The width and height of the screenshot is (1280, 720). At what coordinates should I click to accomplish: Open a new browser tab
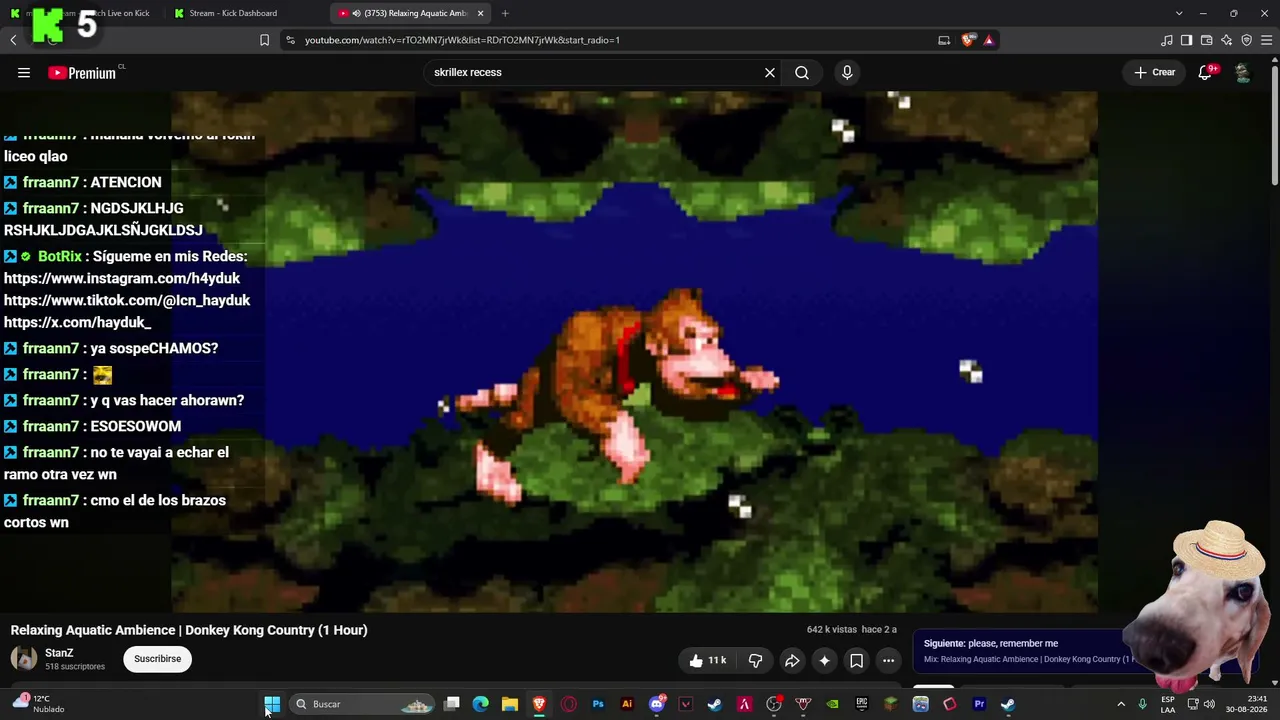(x=505, y=13)
